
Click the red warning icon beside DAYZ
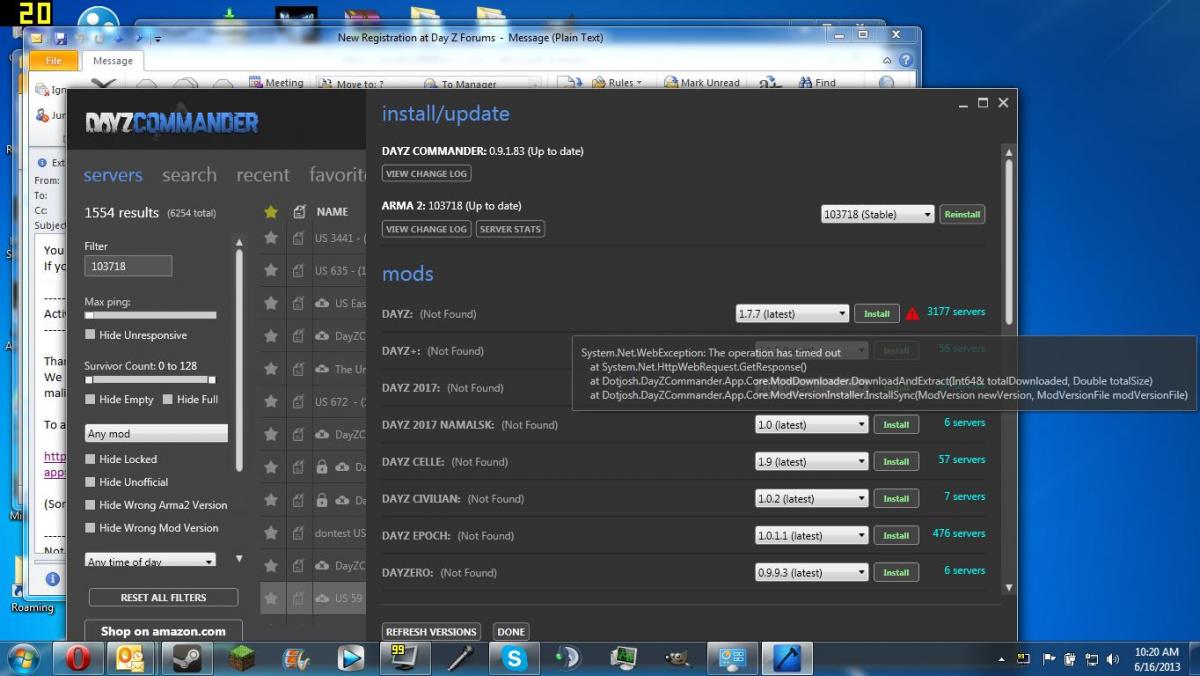click(912, 313)
